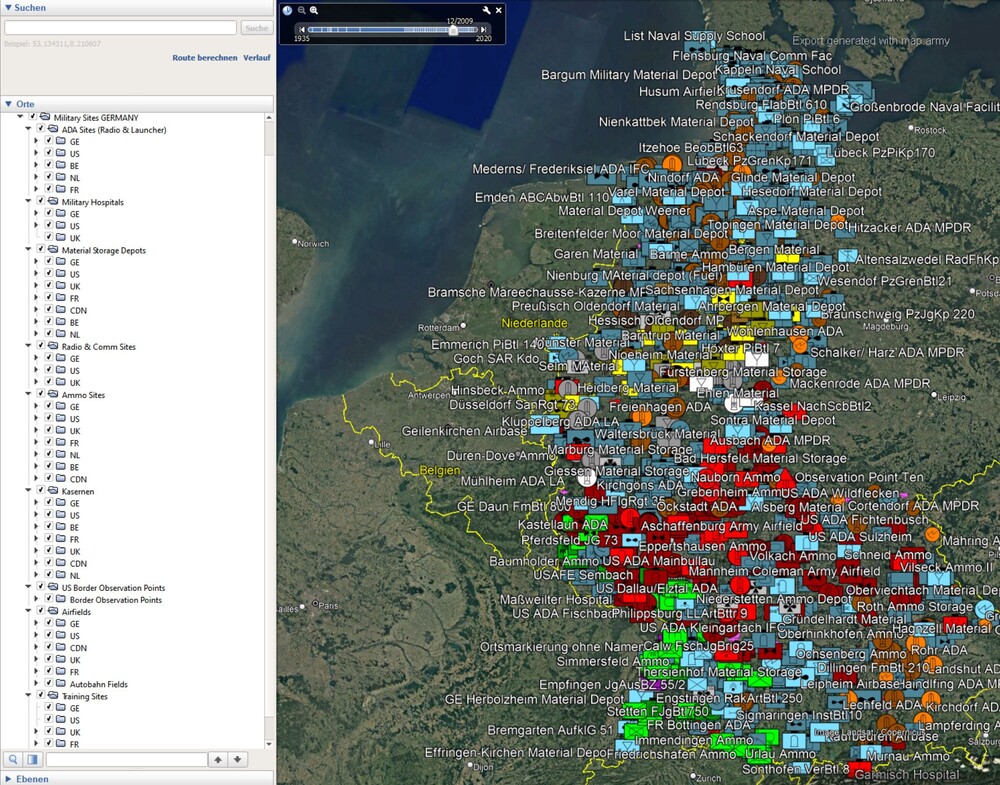Collapse the Military Hospitals node
Viewport: 1000px width, 785px height.
click(28, 202)
